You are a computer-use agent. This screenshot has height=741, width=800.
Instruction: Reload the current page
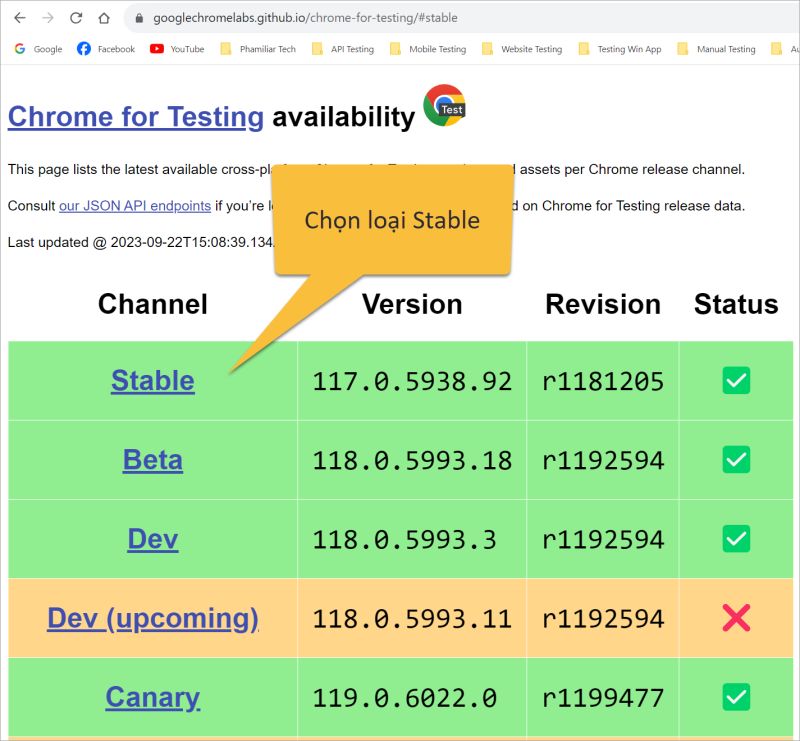76,17
